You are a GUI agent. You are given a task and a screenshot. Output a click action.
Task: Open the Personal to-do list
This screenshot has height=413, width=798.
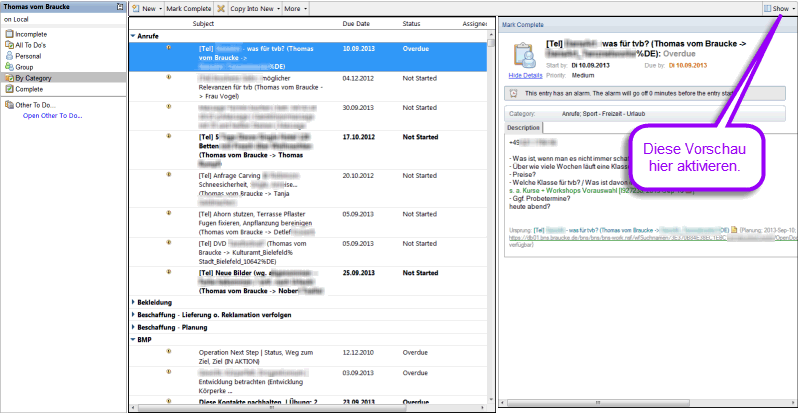point(29,56)
